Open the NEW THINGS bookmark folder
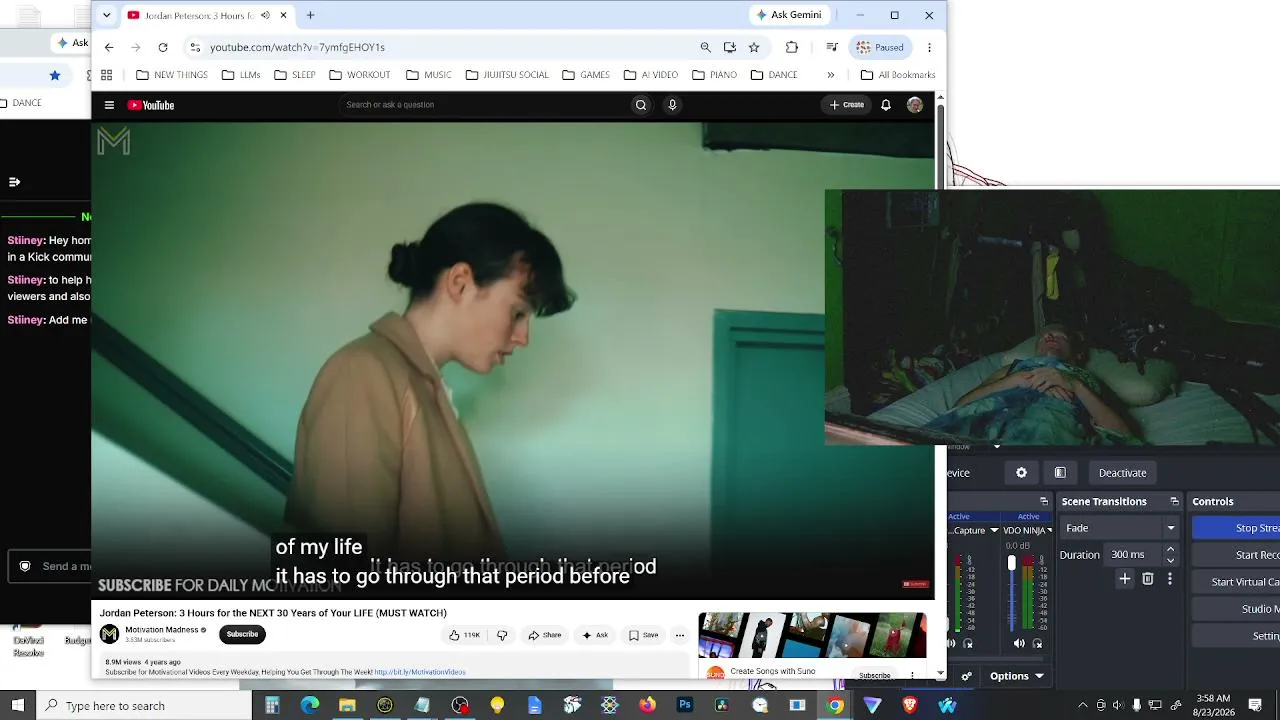This screenshot has height=720, width=1280. pos(172,75)
